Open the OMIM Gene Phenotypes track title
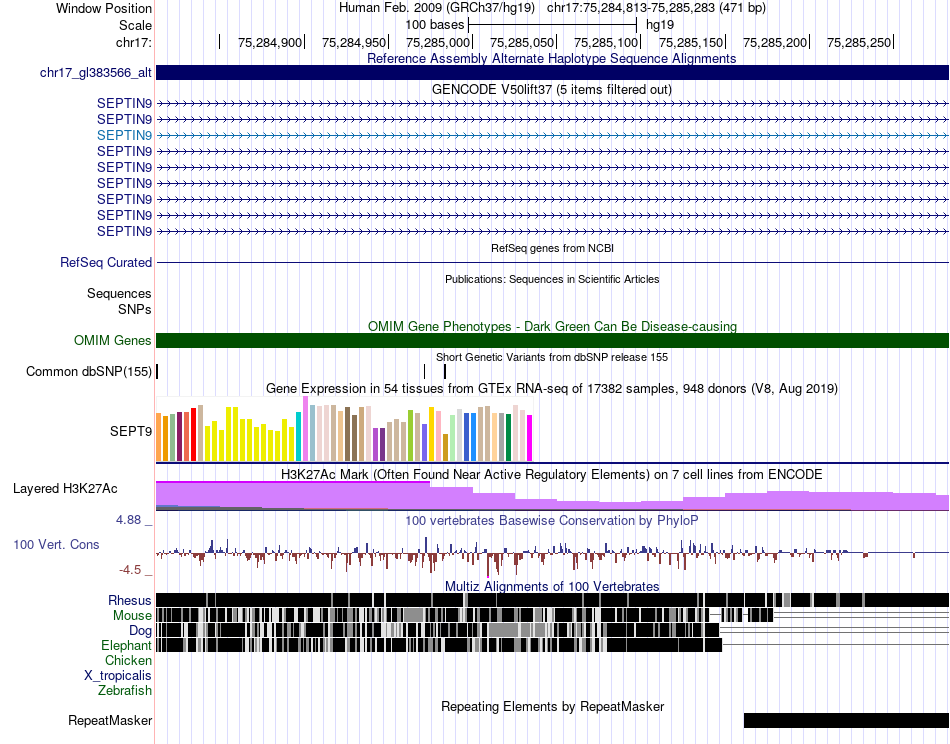 tap(552, 327)
